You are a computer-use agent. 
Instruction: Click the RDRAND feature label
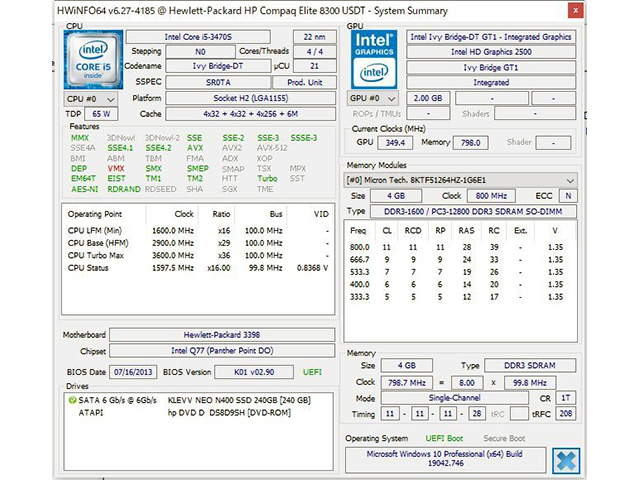(x=124, y=189)
